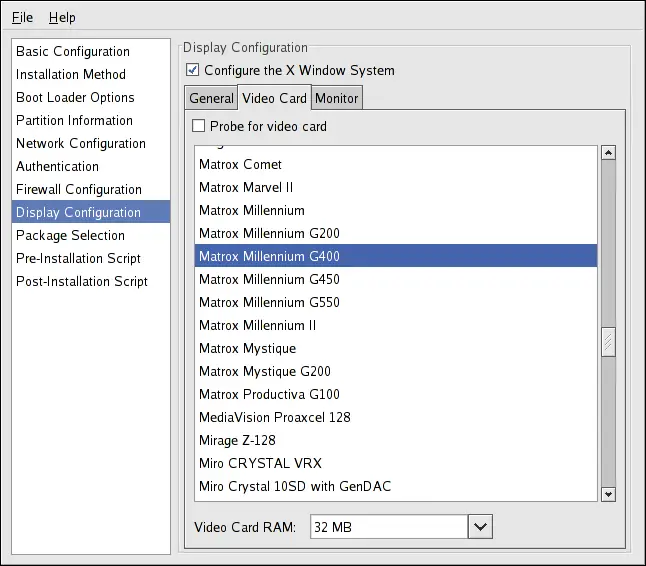646x566 pixels.
Task: Click scrollbar up arrow in video card list
Action: pos(607,153)
